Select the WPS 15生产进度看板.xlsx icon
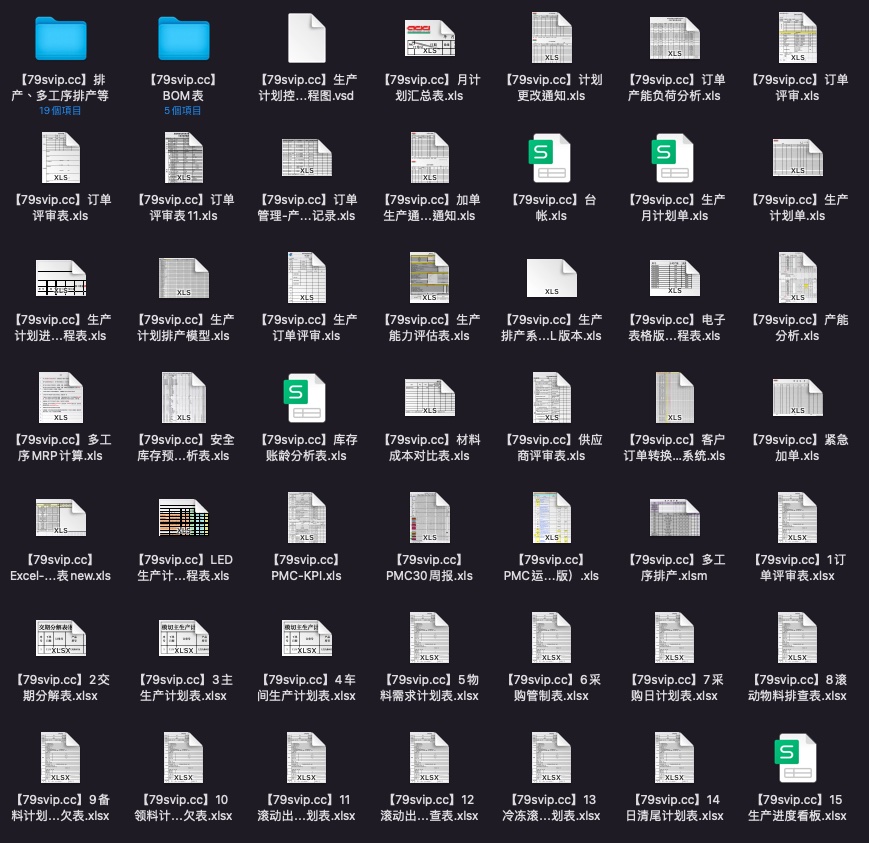This screenshot has height=843, width=869. pyautogui.click(x=795, y=758)
